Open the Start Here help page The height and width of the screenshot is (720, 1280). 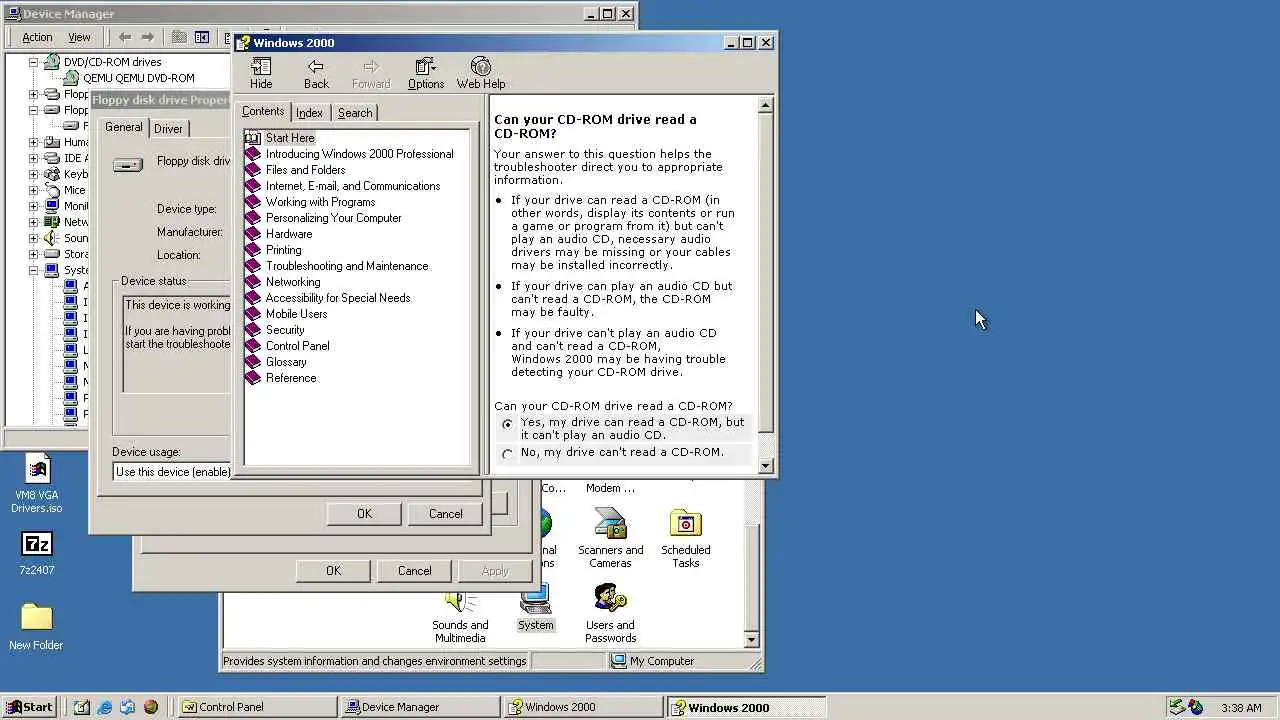(290, 138)
